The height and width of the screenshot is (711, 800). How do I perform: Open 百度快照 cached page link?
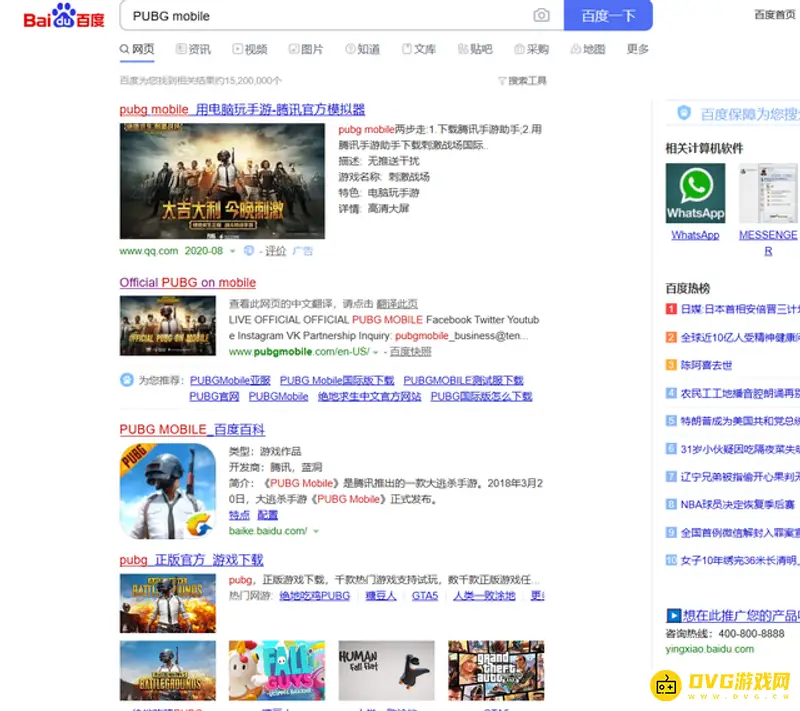click(411, 351)
